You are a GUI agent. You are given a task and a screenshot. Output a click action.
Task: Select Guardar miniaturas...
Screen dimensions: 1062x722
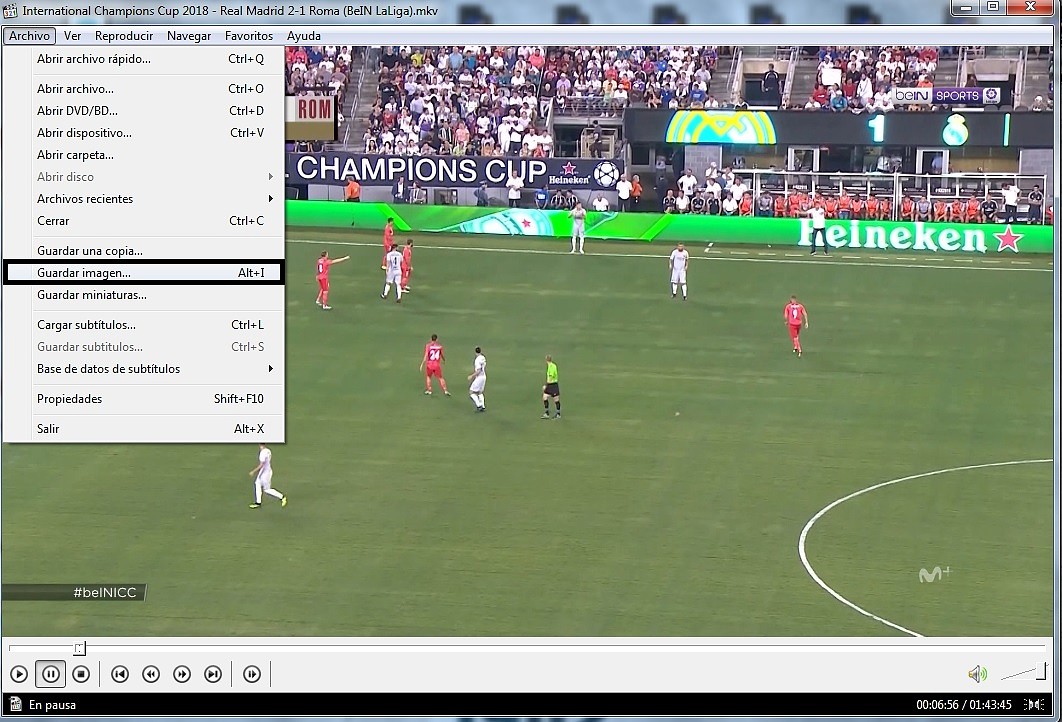click(x=144, y=295)
